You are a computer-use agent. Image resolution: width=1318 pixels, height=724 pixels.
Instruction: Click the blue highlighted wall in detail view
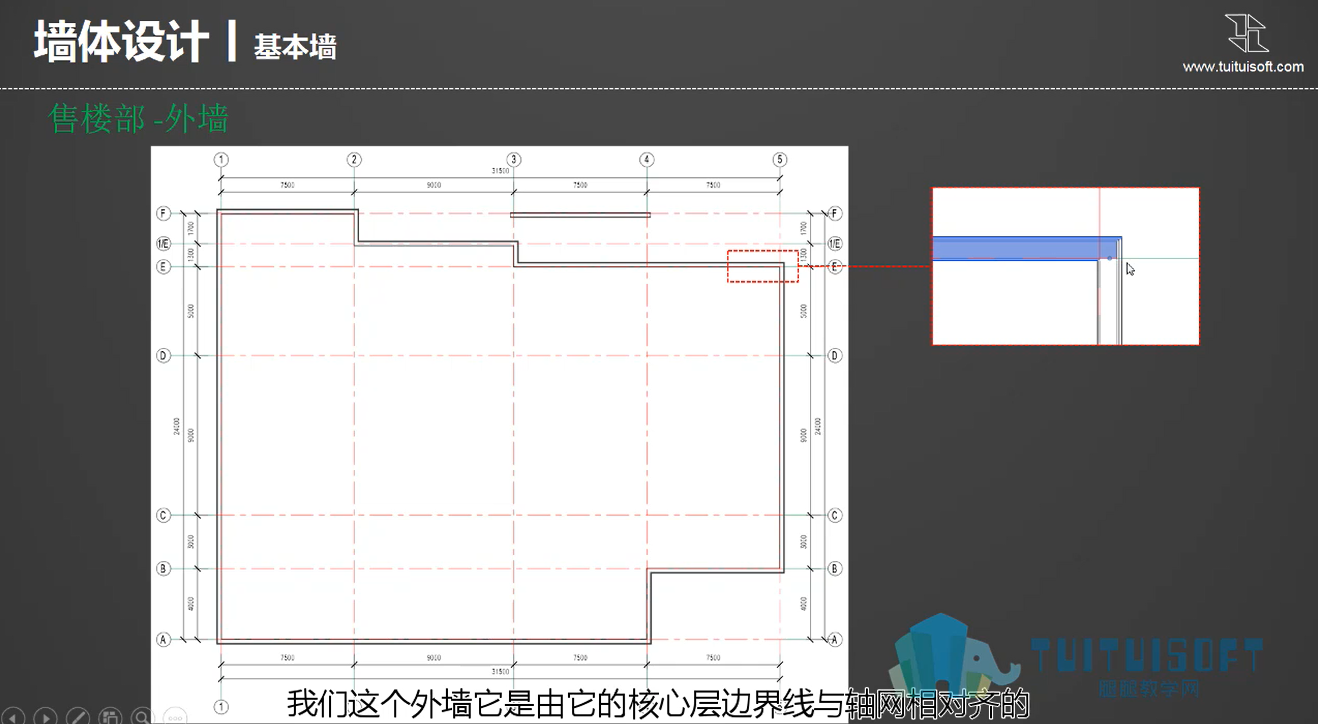click(x=1026, y=248)
